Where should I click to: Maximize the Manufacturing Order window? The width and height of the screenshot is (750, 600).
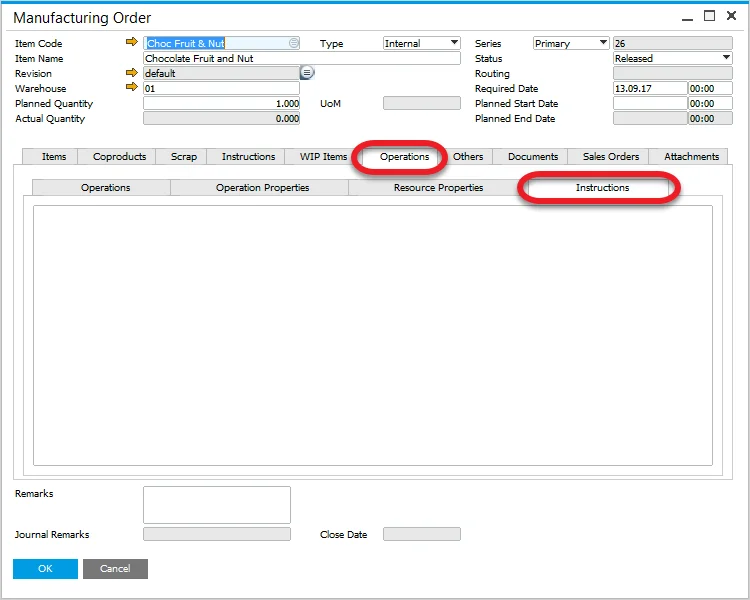coord(709,16)
